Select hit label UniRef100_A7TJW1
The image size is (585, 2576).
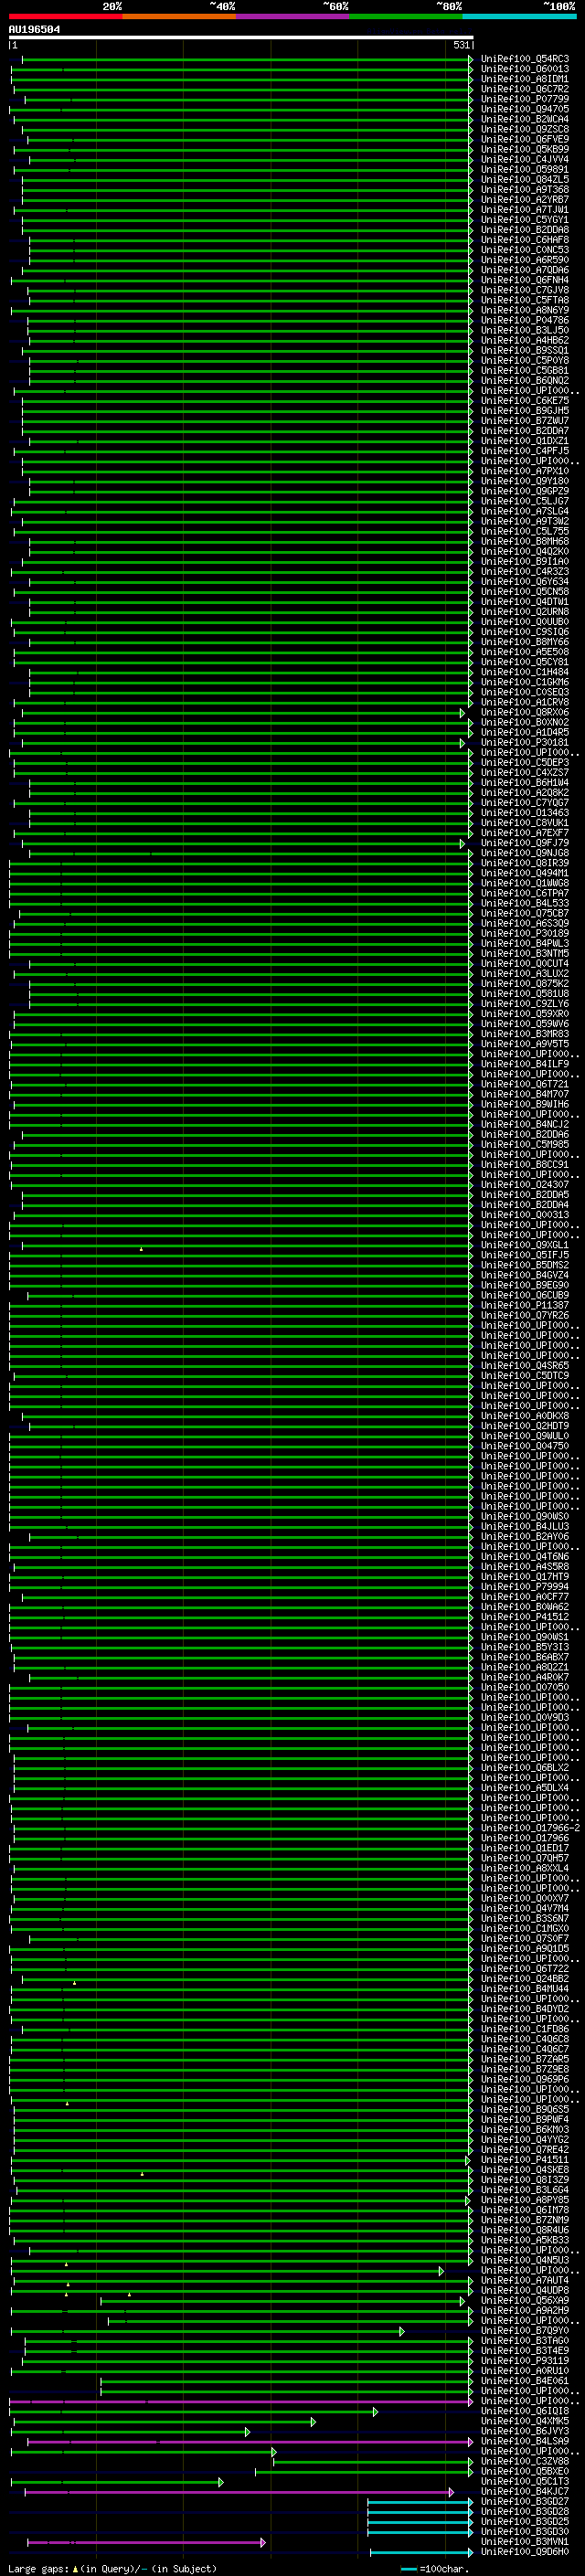click(525, 210)
